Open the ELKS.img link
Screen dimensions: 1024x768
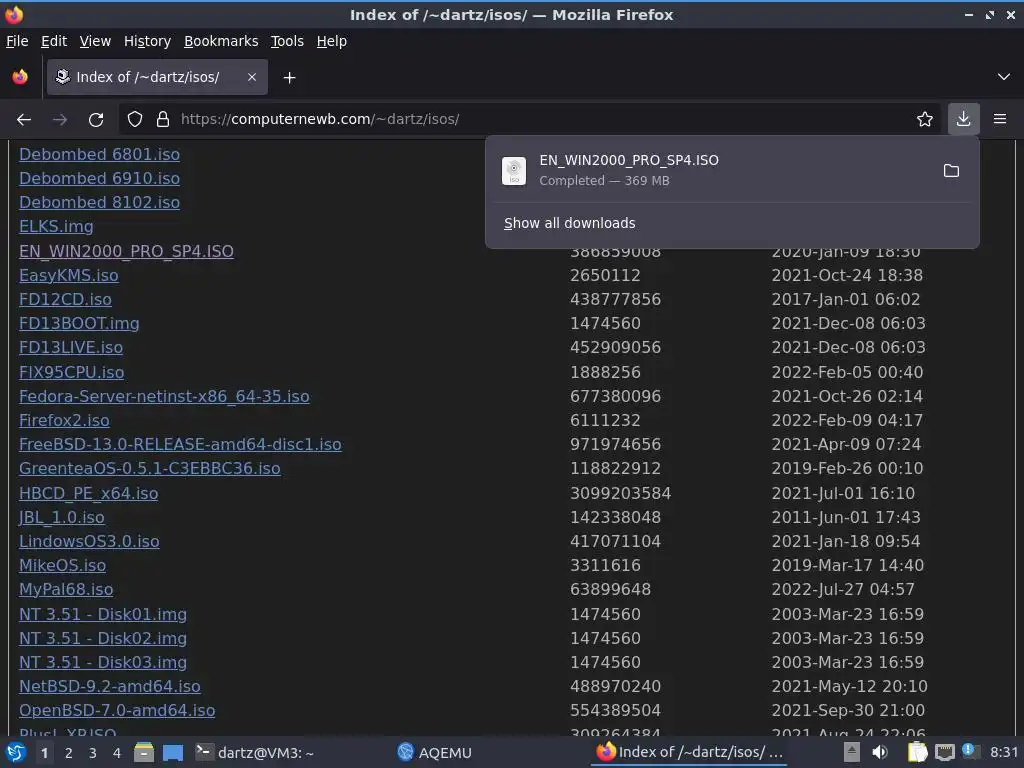[x=56, y=227]
